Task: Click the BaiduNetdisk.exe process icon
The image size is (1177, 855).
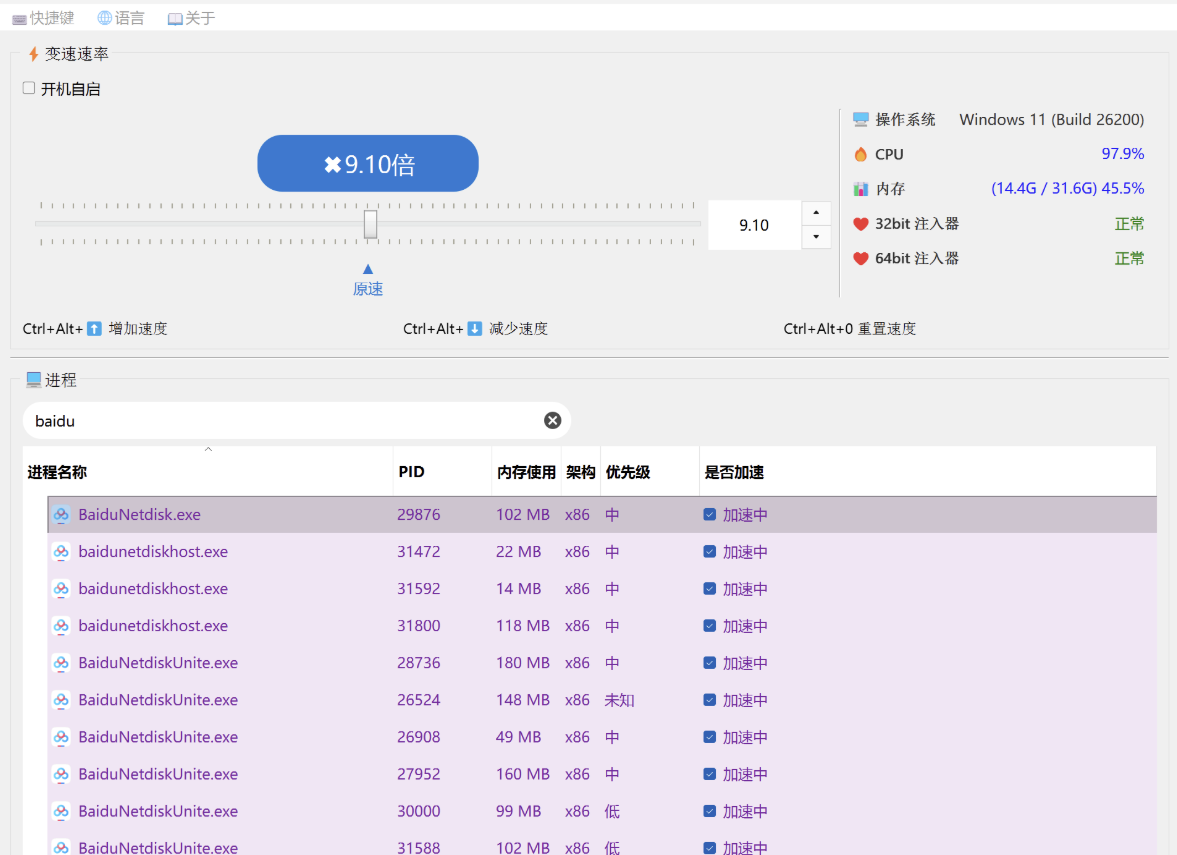Action: point(62,514)
